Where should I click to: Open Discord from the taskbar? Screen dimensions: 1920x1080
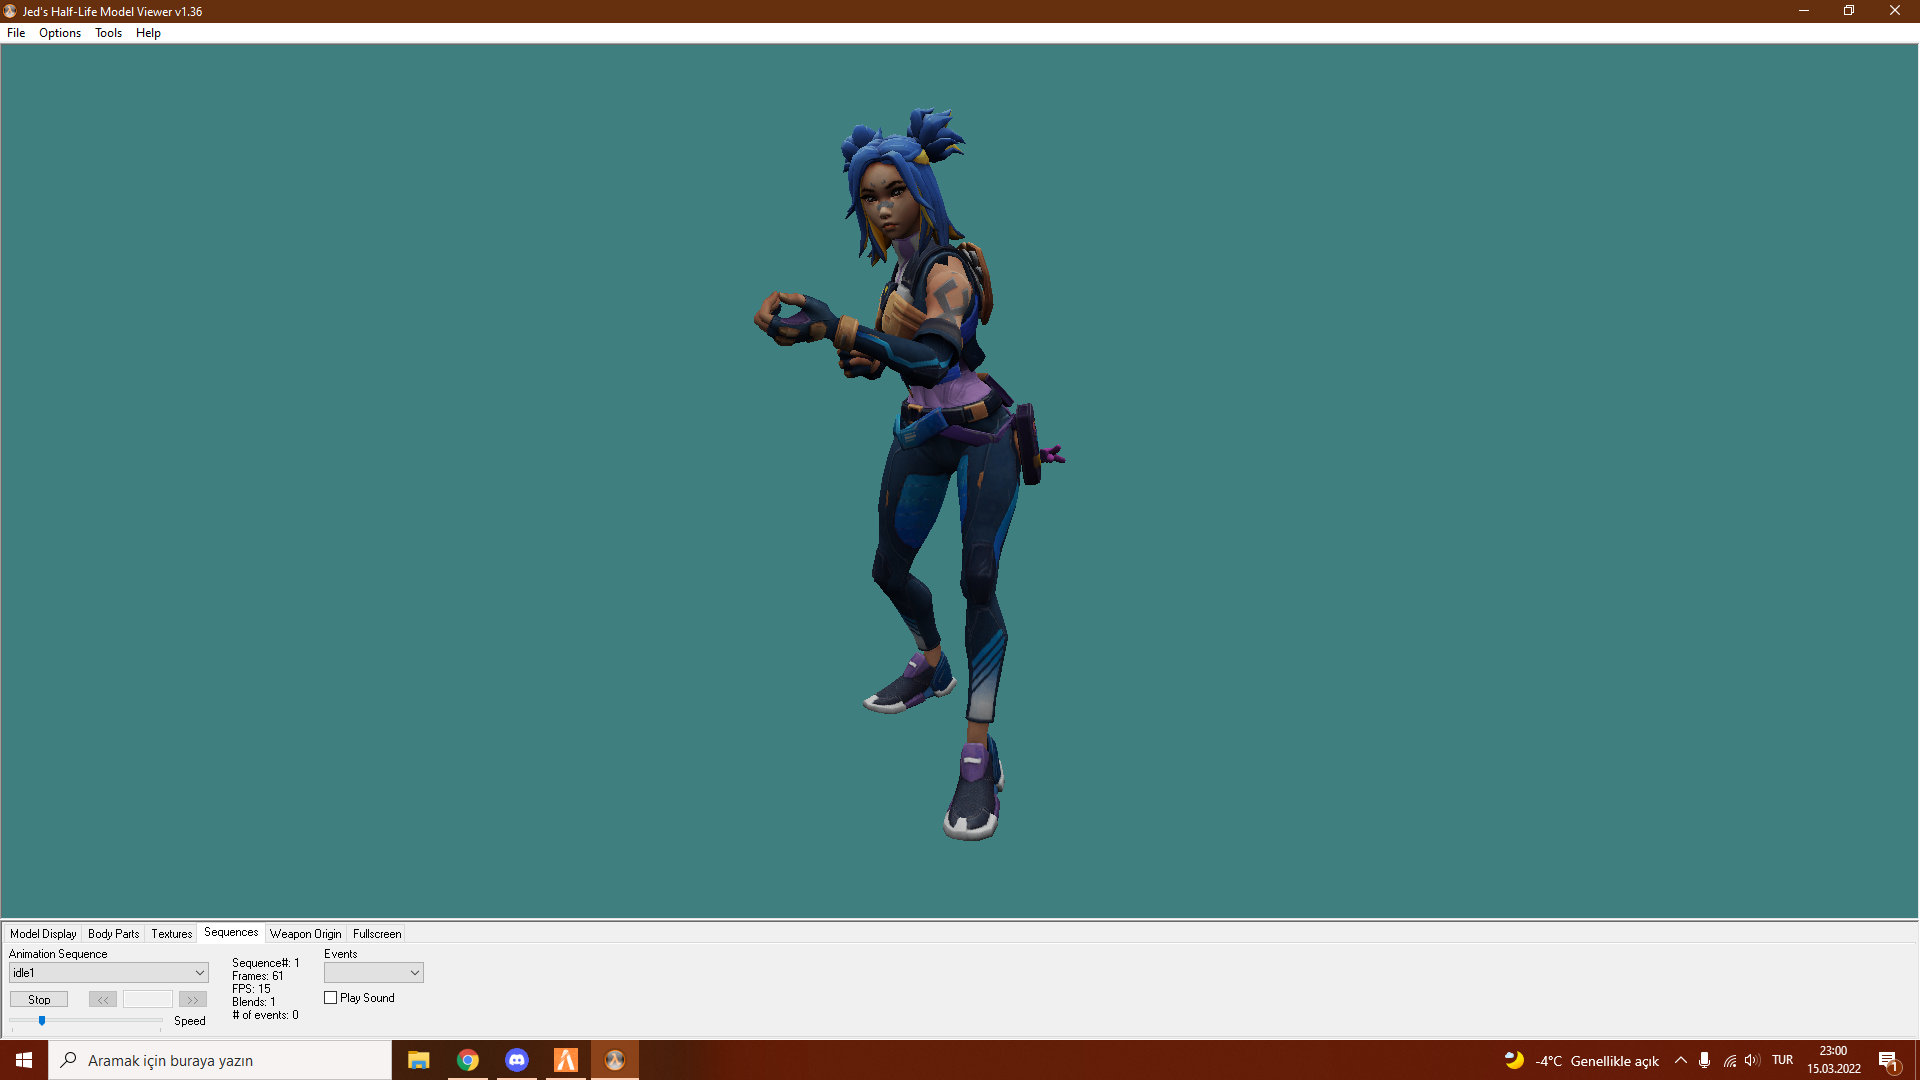[x=517, y=1060]
